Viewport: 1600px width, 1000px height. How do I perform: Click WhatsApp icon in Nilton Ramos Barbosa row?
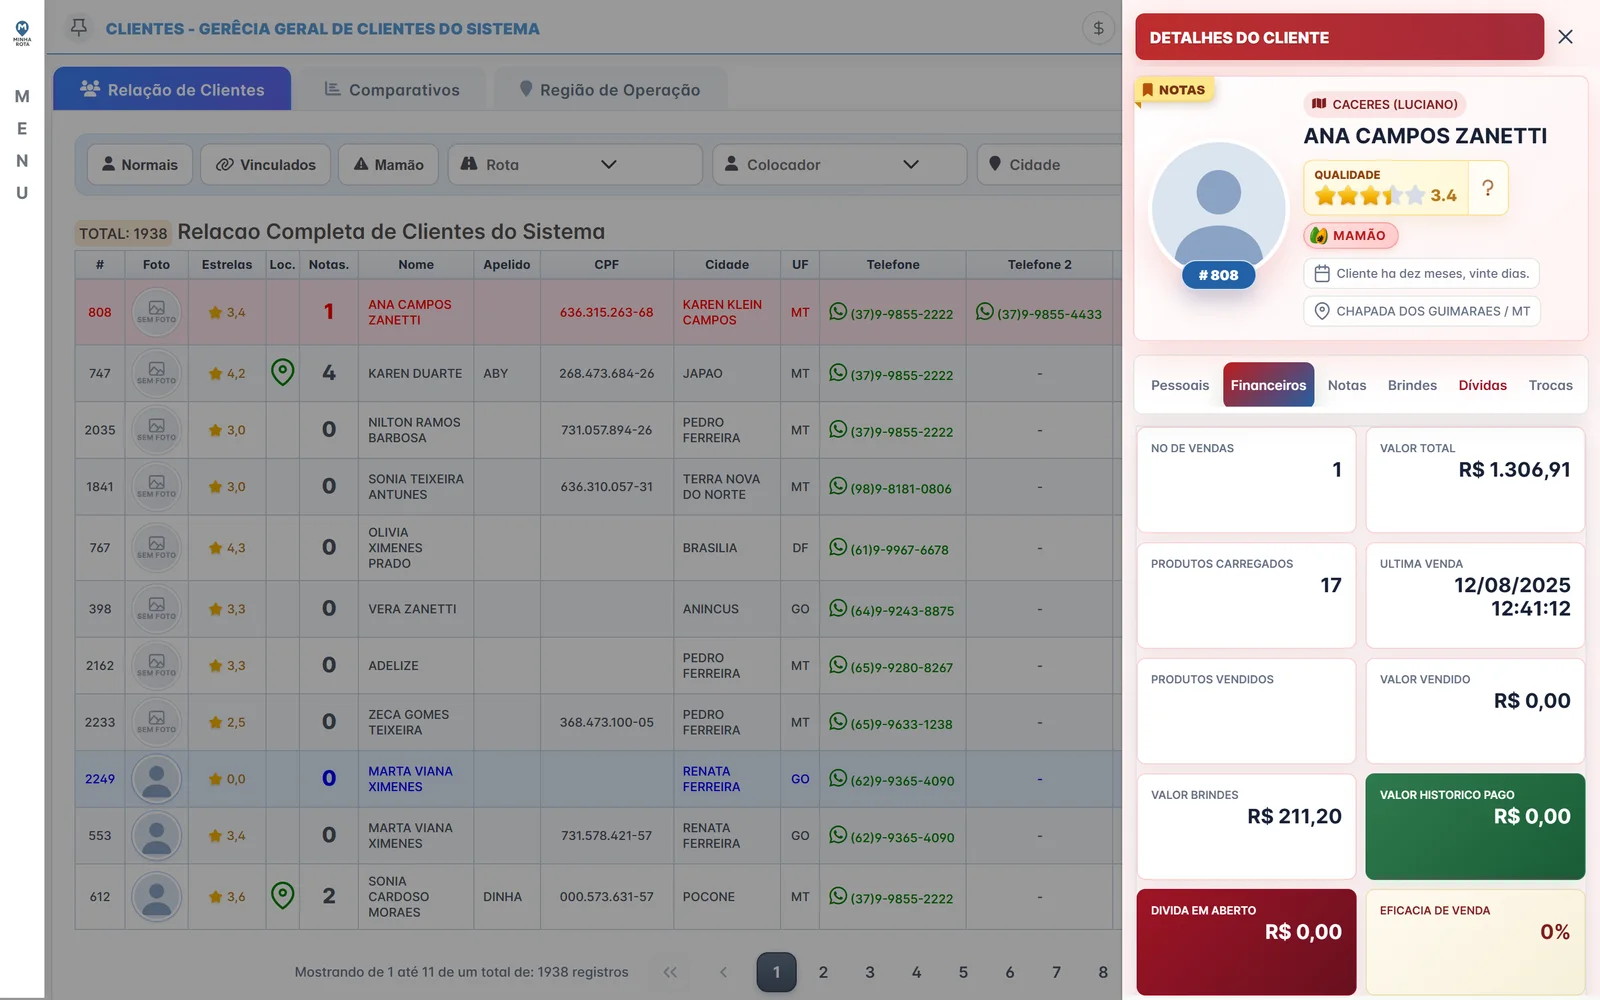tap(838, 430)
